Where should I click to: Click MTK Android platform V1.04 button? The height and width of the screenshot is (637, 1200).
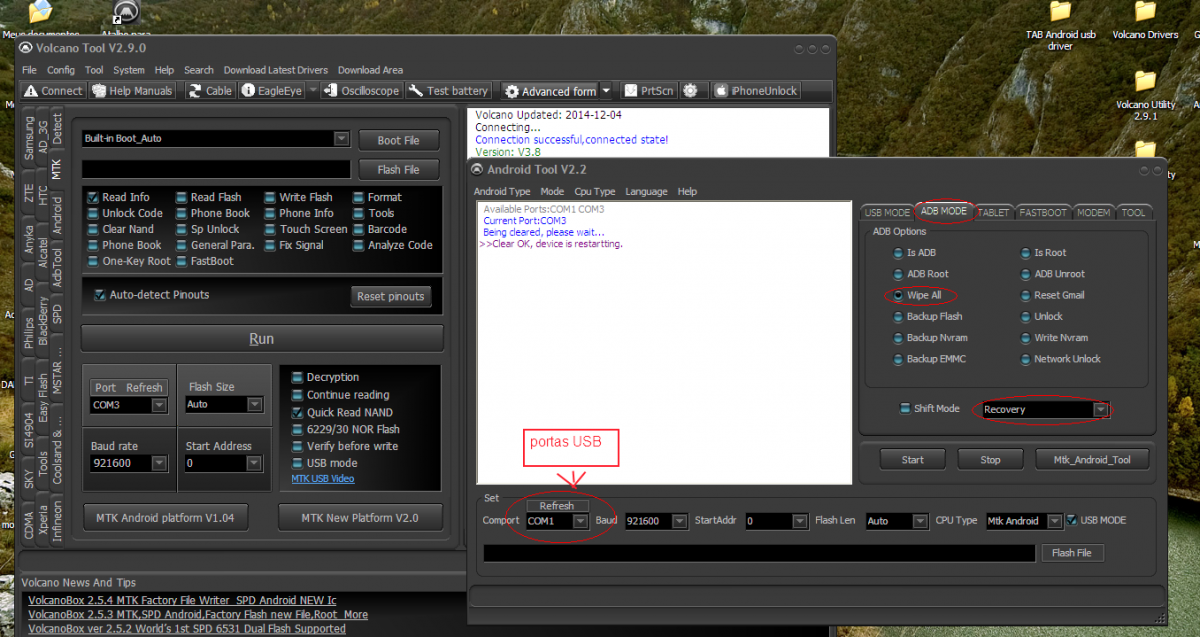(165, 517)
